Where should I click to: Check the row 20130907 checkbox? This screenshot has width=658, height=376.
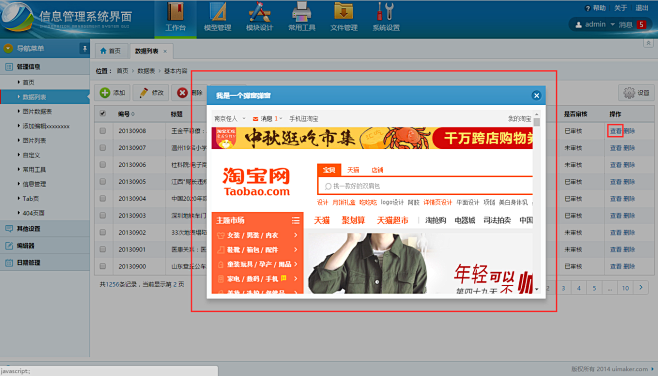point(103,148)
